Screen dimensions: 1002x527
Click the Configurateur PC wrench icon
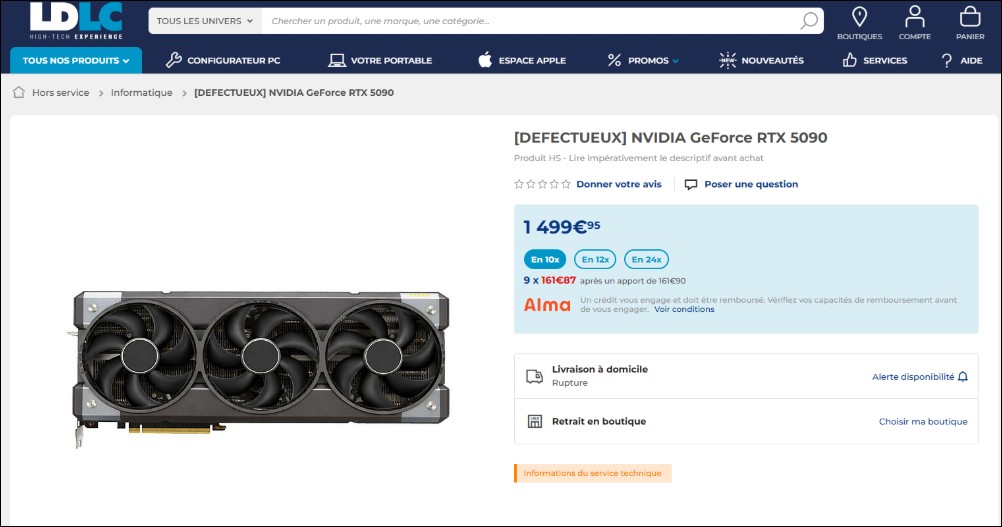point(173,60)
